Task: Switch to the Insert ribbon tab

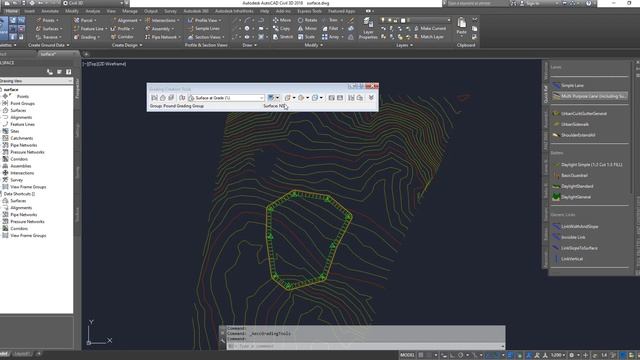Action: coord(29,11)
